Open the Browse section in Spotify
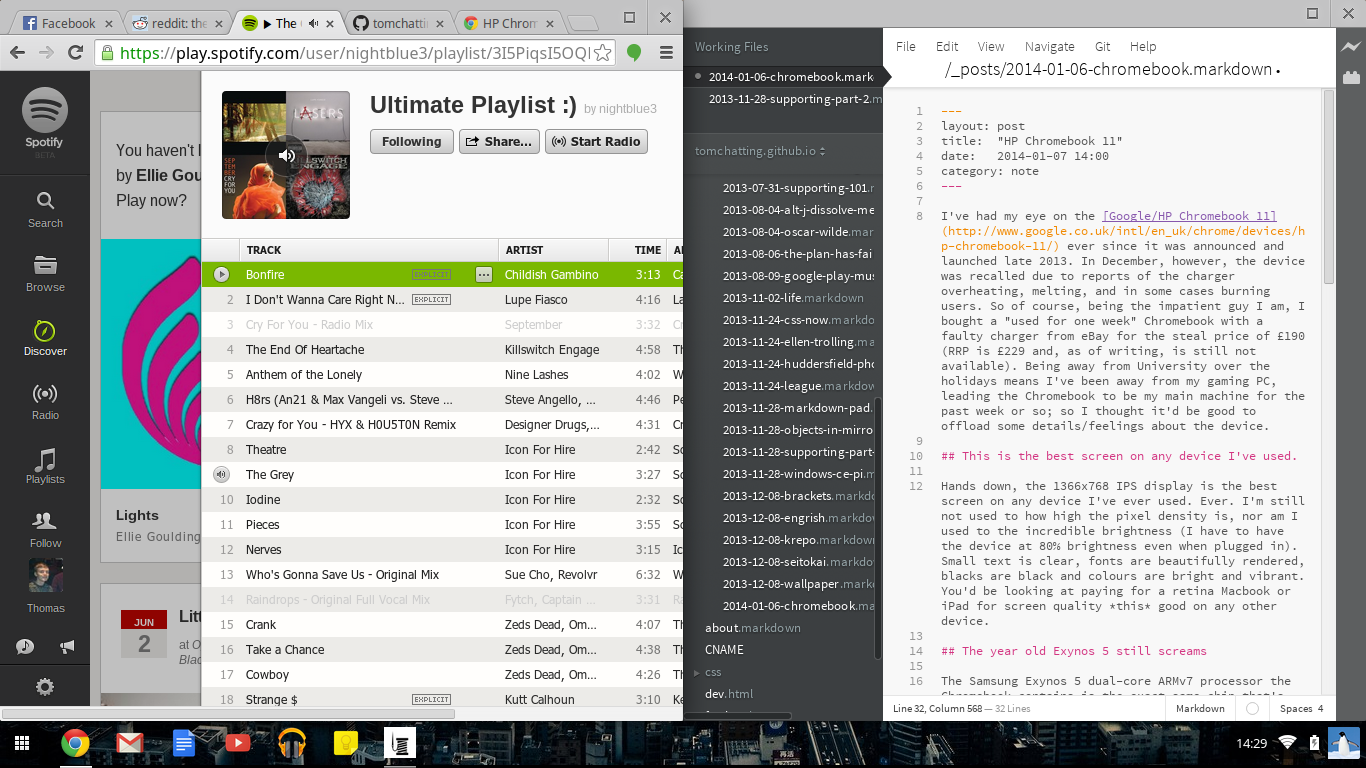 [45, 273]
